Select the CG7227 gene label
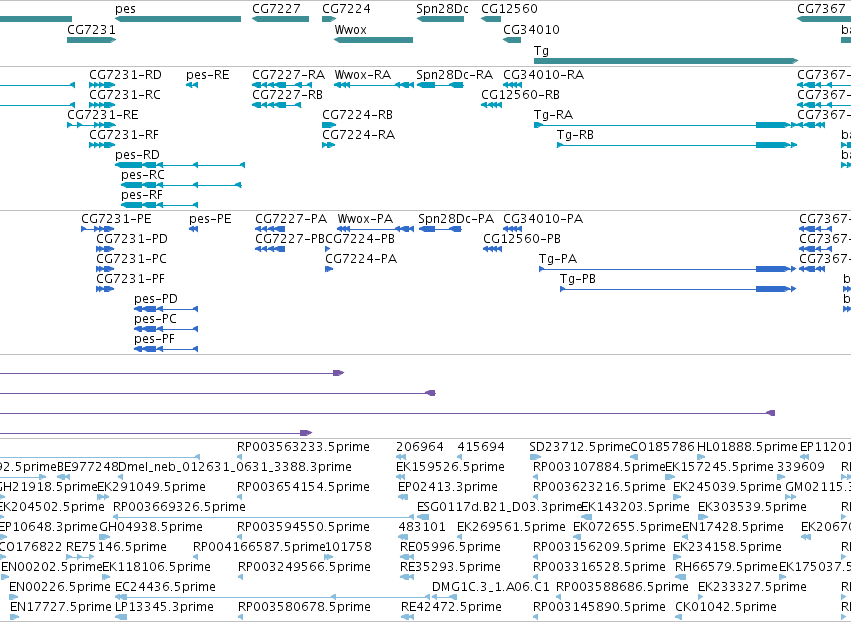Screen dimensions: 851x622 click(276, 9)
